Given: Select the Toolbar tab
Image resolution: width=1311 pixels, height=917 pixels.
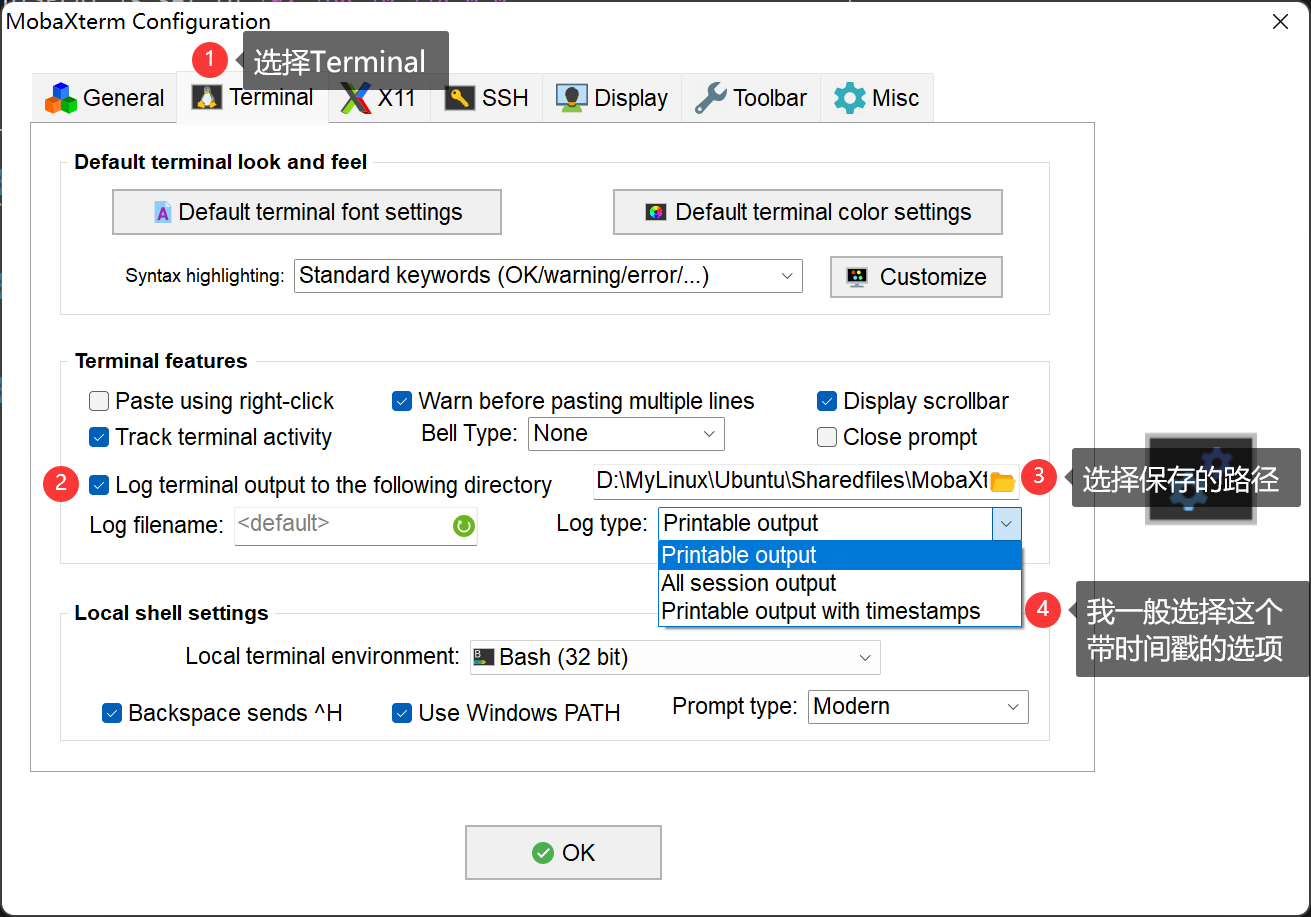Looking at the screenshot, I should pos(751,98).
